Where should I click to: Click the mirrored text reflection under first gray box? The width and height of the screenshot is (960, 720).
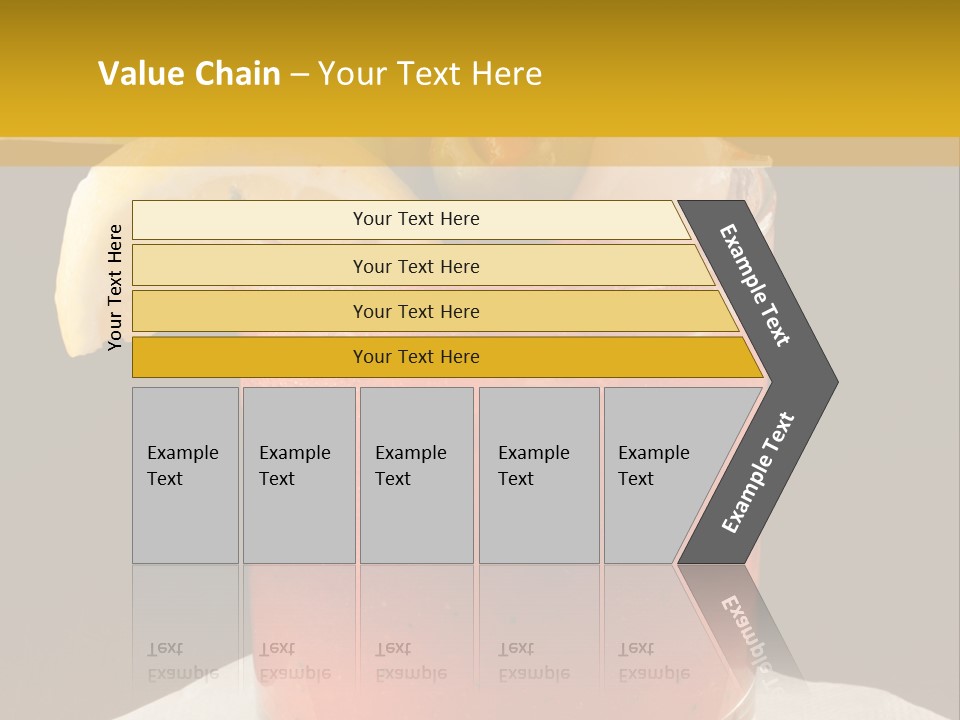[182, 662]
